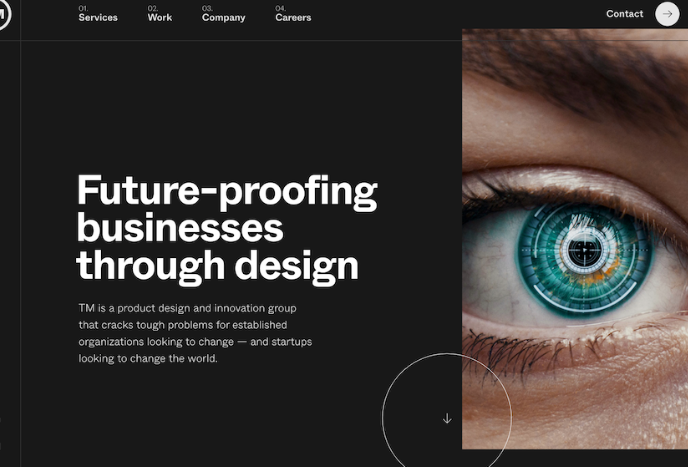Click the downward scroll arrow icon

[447, 418]
